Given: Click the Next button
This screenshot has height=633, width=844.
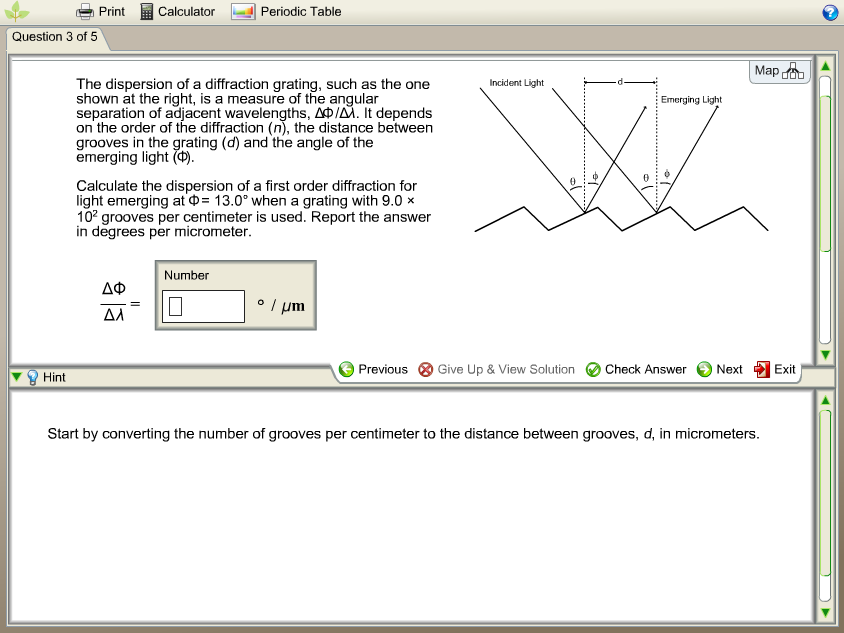Looking at the screenshot, I should 720,369.
